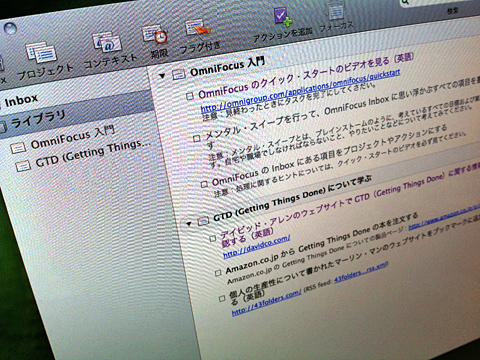Mark 43folders productivity task complete
The height and width of the screenshot is (360, 480).
(x=222, y=298)
